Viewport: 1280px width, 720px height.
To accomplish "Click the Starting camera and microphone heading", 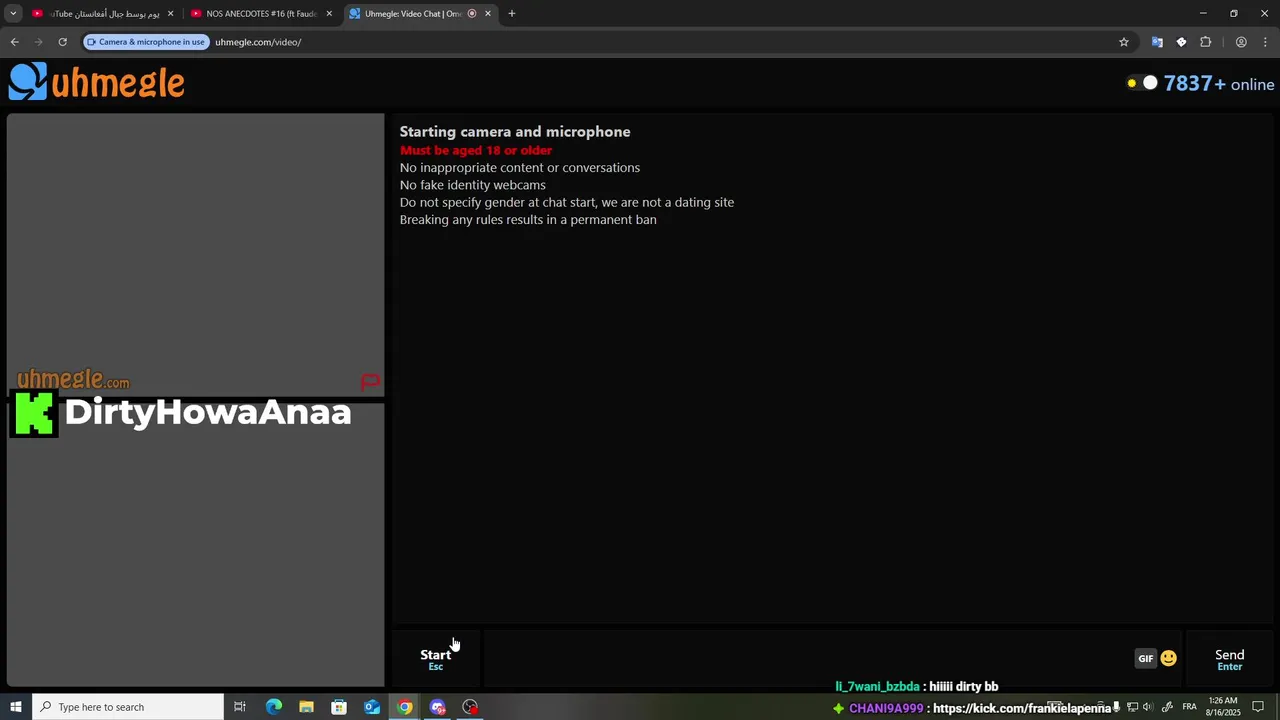I will (x=515, y=132).
